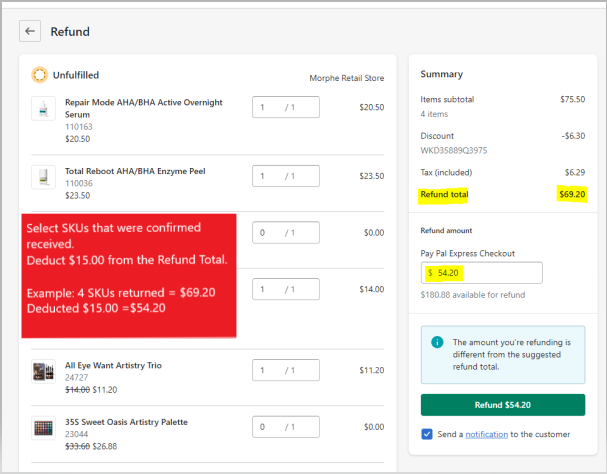This screenshot has height=474, width=607.
Task: Open the 35S Sweet Oasis Palette thumbnail
Action: click(x=43, y=428)
